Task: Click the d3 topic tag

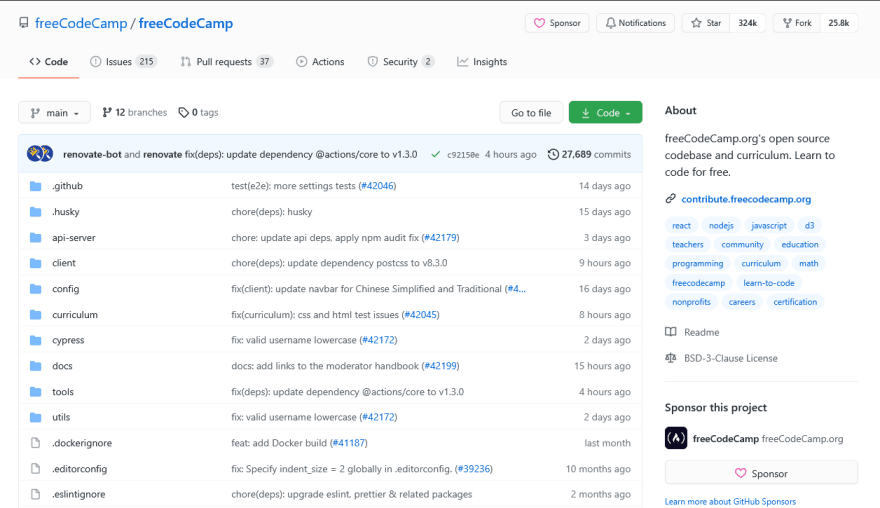Action: (x=809, y=225)
